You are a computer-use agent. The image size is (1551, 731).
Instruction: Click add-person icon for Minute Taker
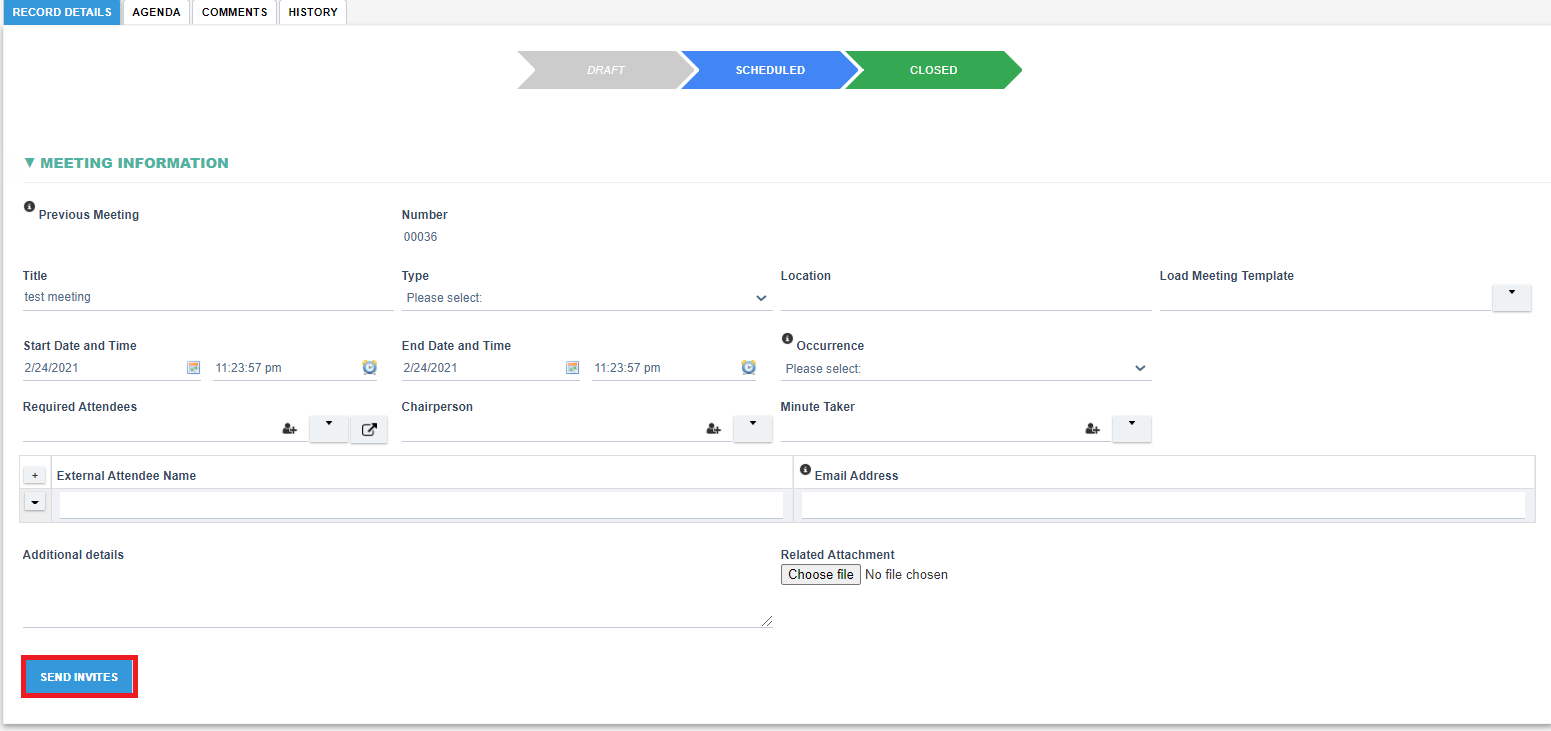pos(1093,429)
